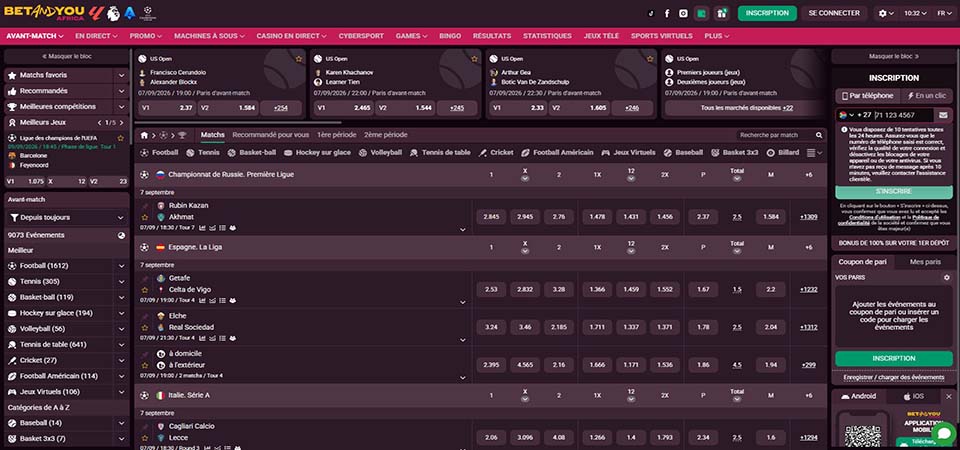Open CYBERSPORT menu item
Viewport: 960px width, 450px height.
click(x=361, y=36)
